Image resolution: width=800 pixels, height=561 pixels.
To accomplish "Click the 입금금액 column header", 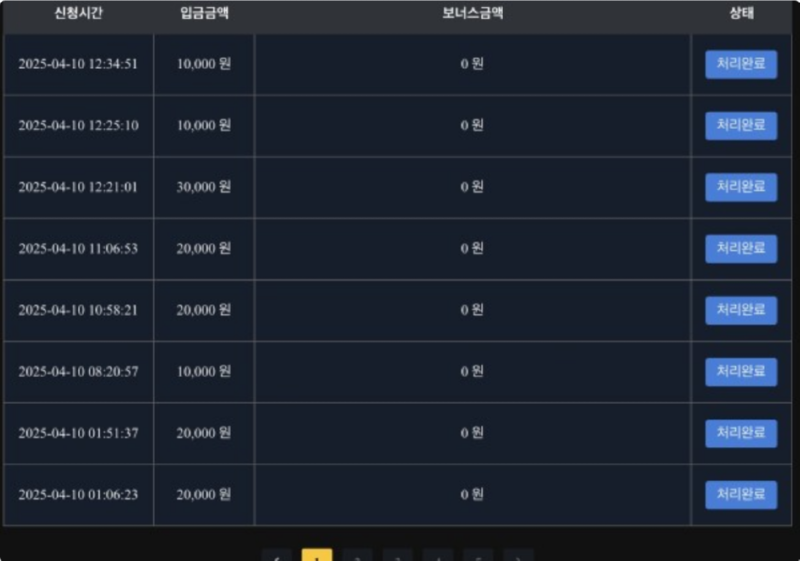I will point(204,13).
